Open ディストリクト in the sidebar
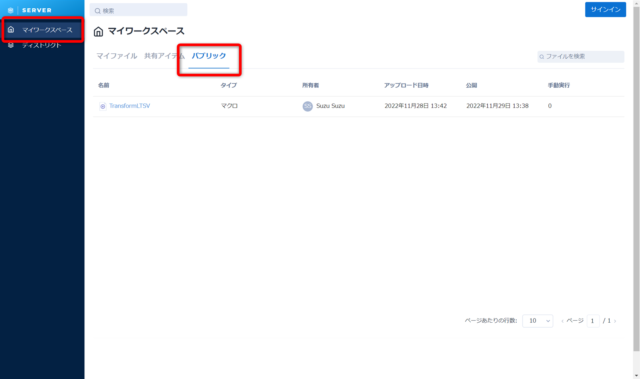640x379 pixels. [42, 45]
